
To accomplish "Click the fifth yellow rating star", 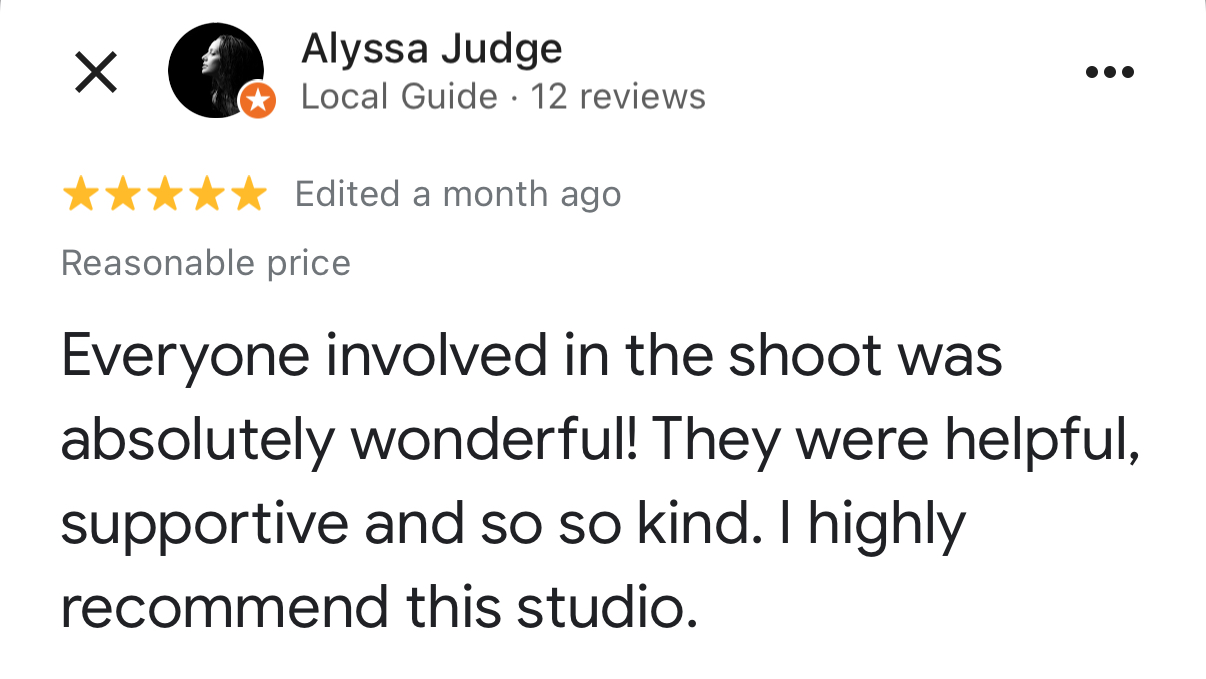I will (248, 194).
